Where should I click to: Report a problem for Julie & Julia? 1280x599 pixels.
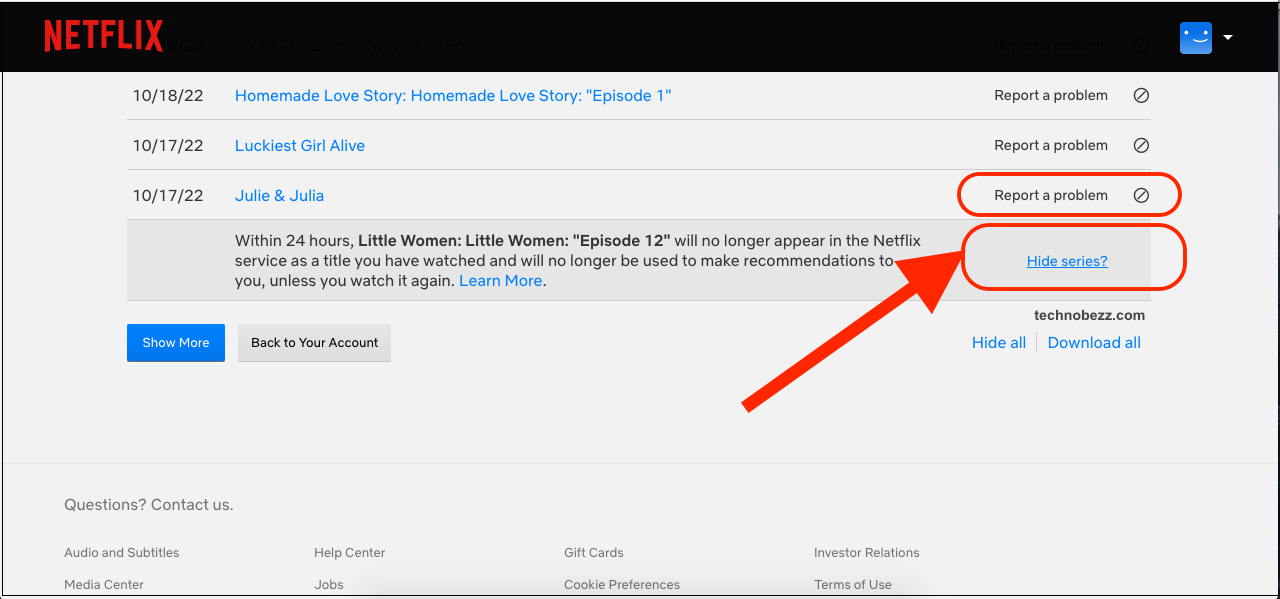[x=1051, y=196]
